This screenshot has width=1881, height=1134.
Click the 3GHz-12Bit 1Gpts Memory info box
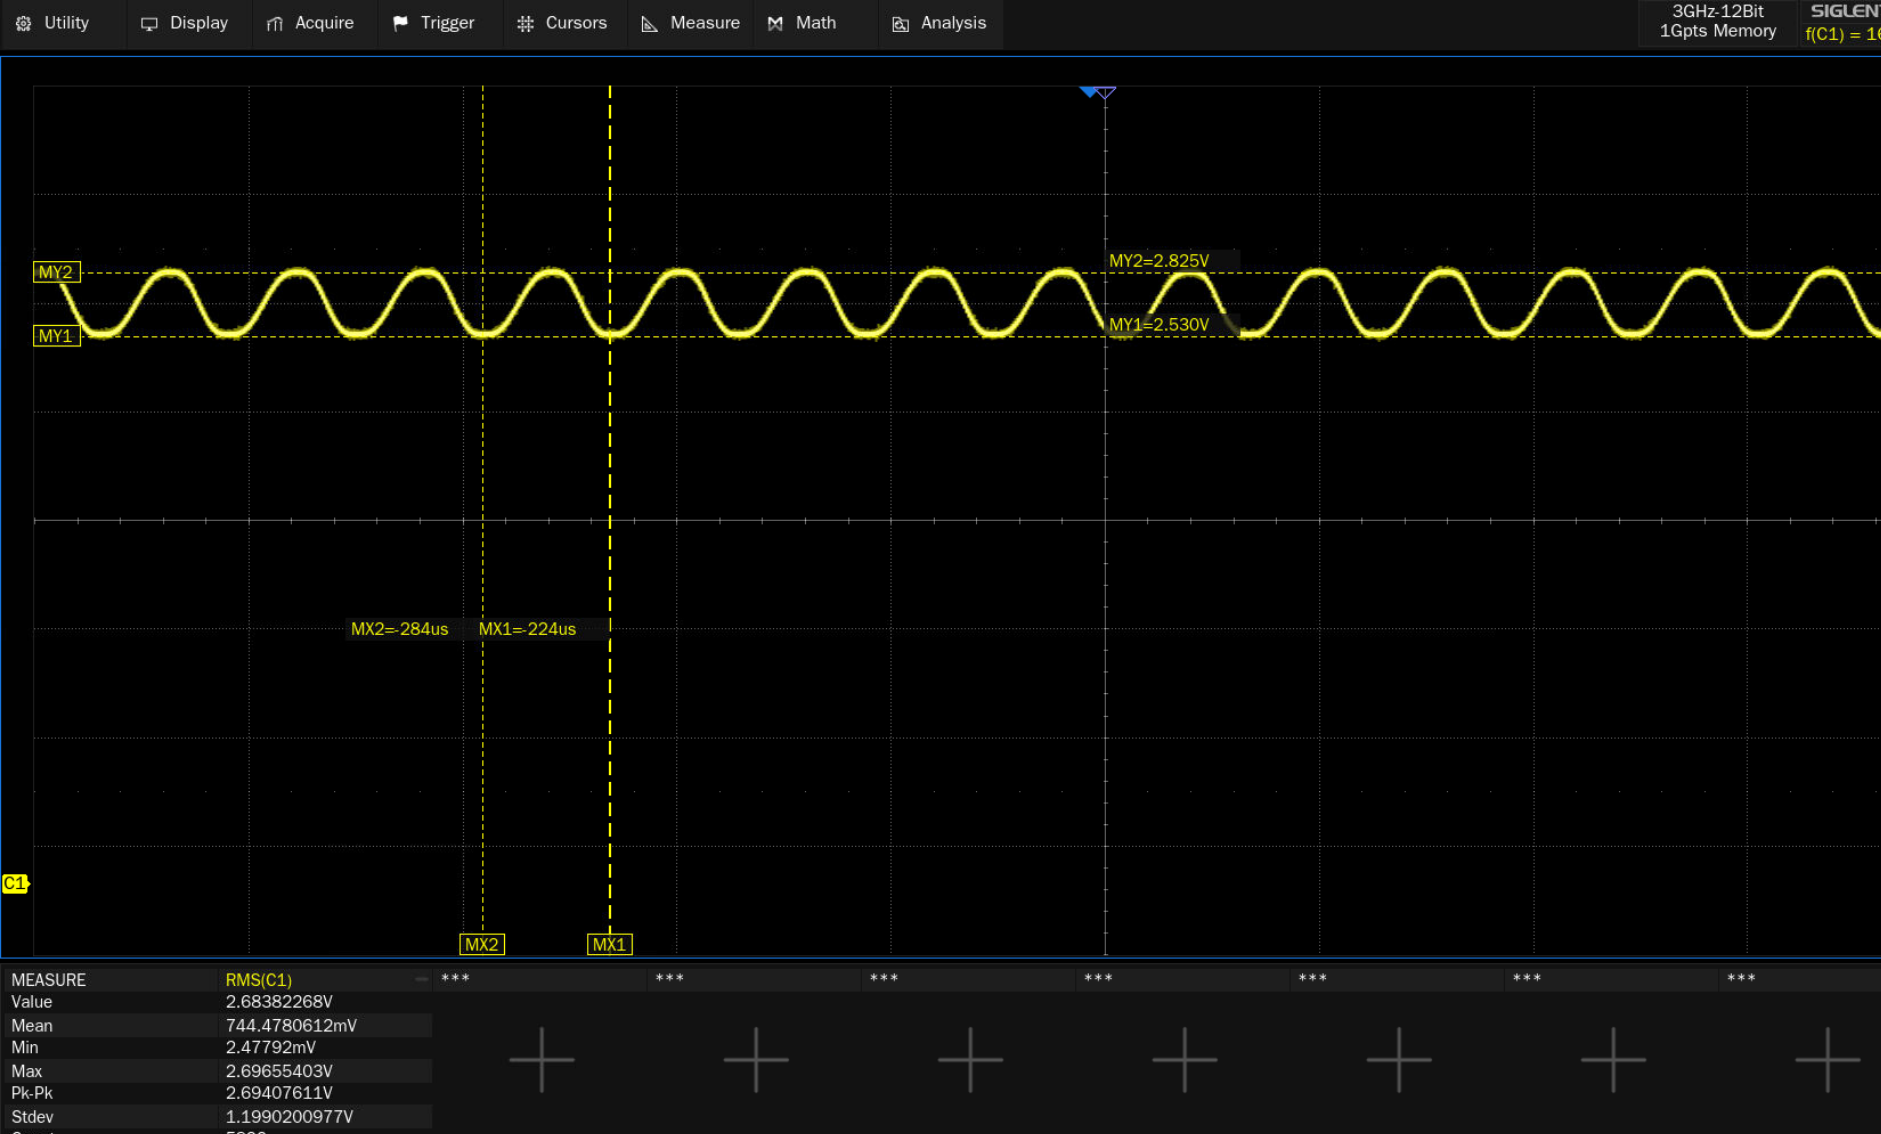[x=1717, y=22]
